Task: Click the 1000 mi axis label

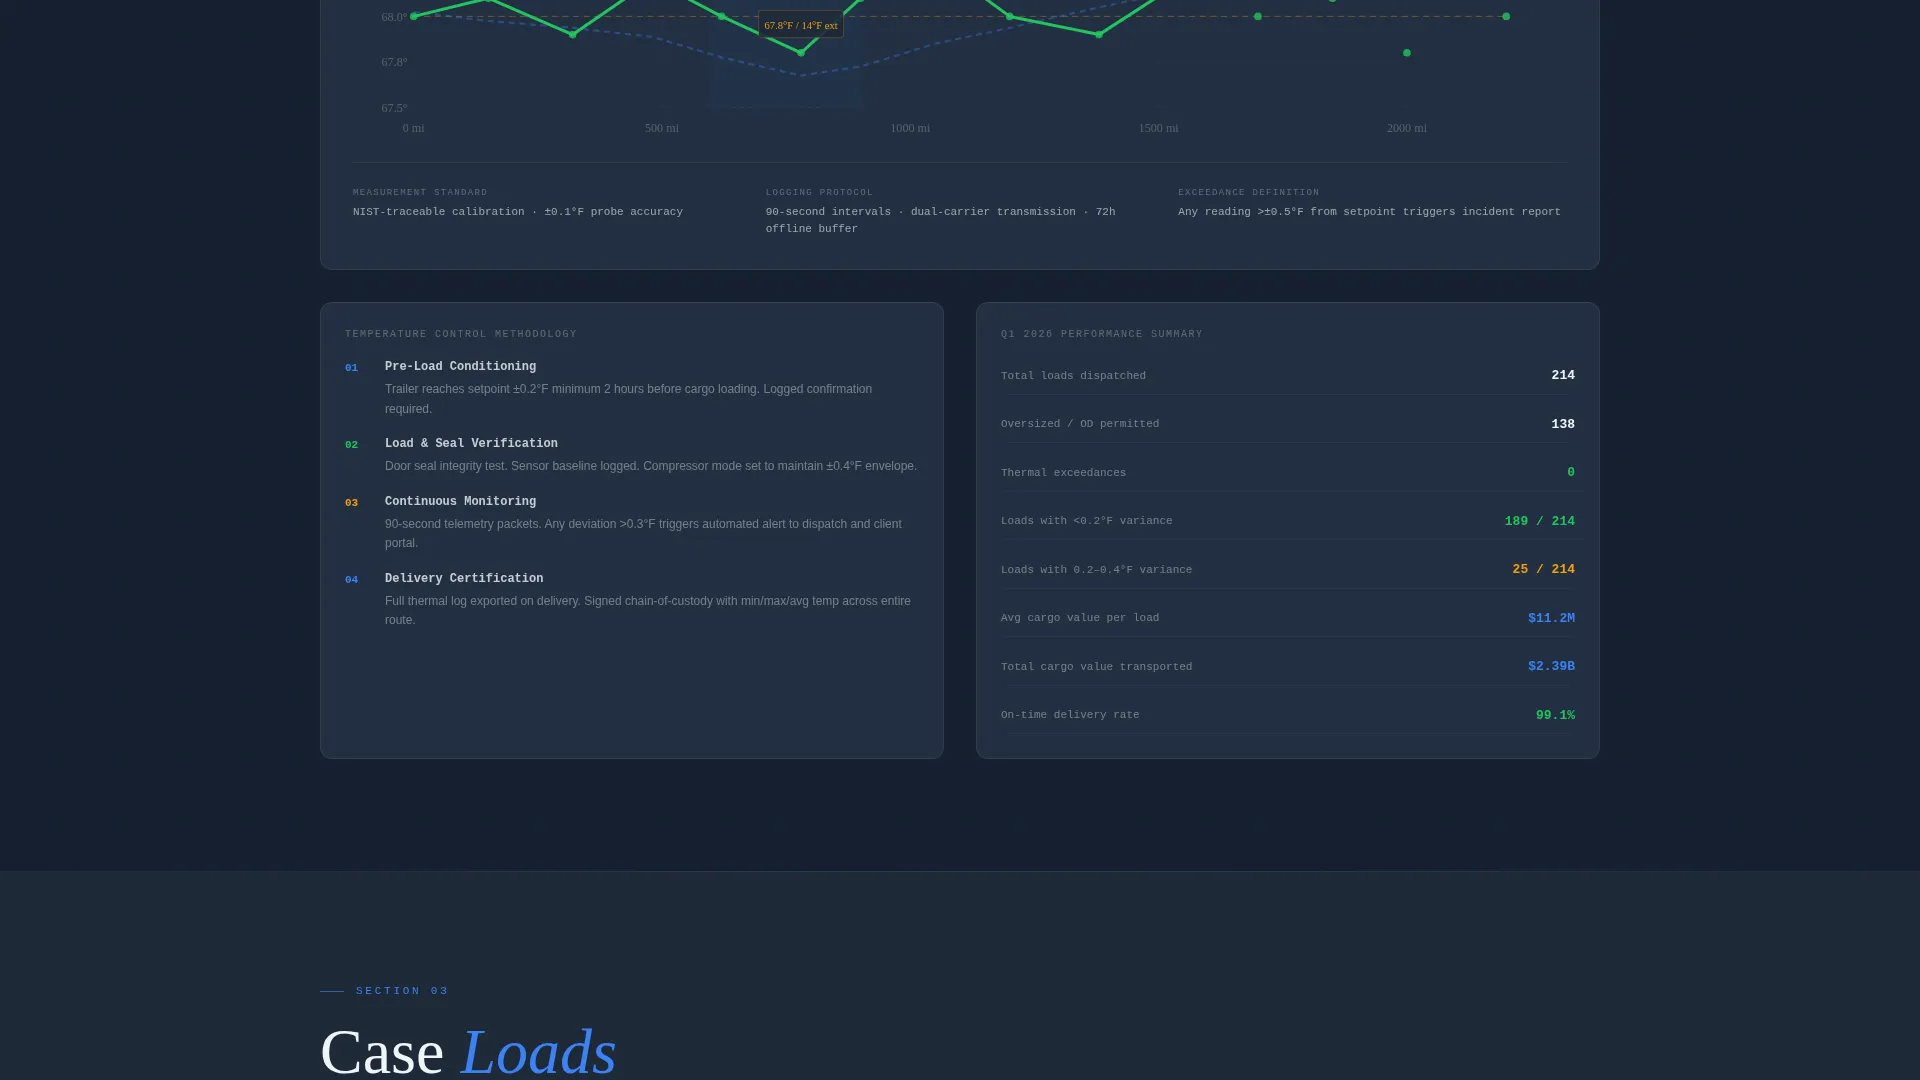Action: point(910,128)
